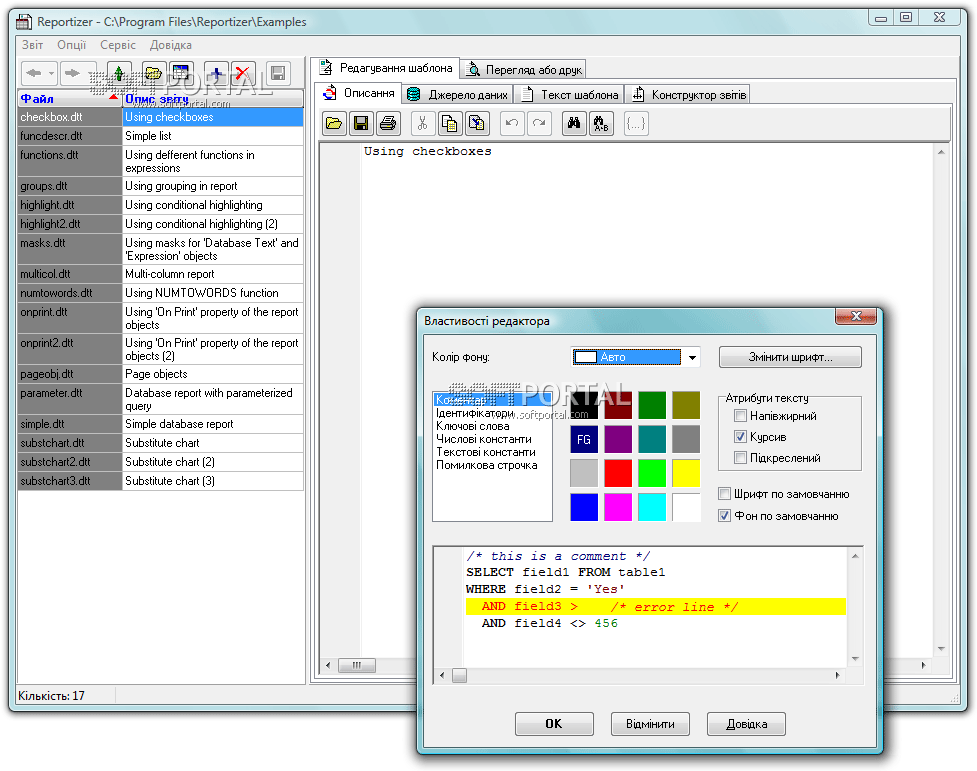Image resolution: width=977 pixels, height=771 pixels.
Task: Pick the navy FG color swatch
Action: click(584, 439)
